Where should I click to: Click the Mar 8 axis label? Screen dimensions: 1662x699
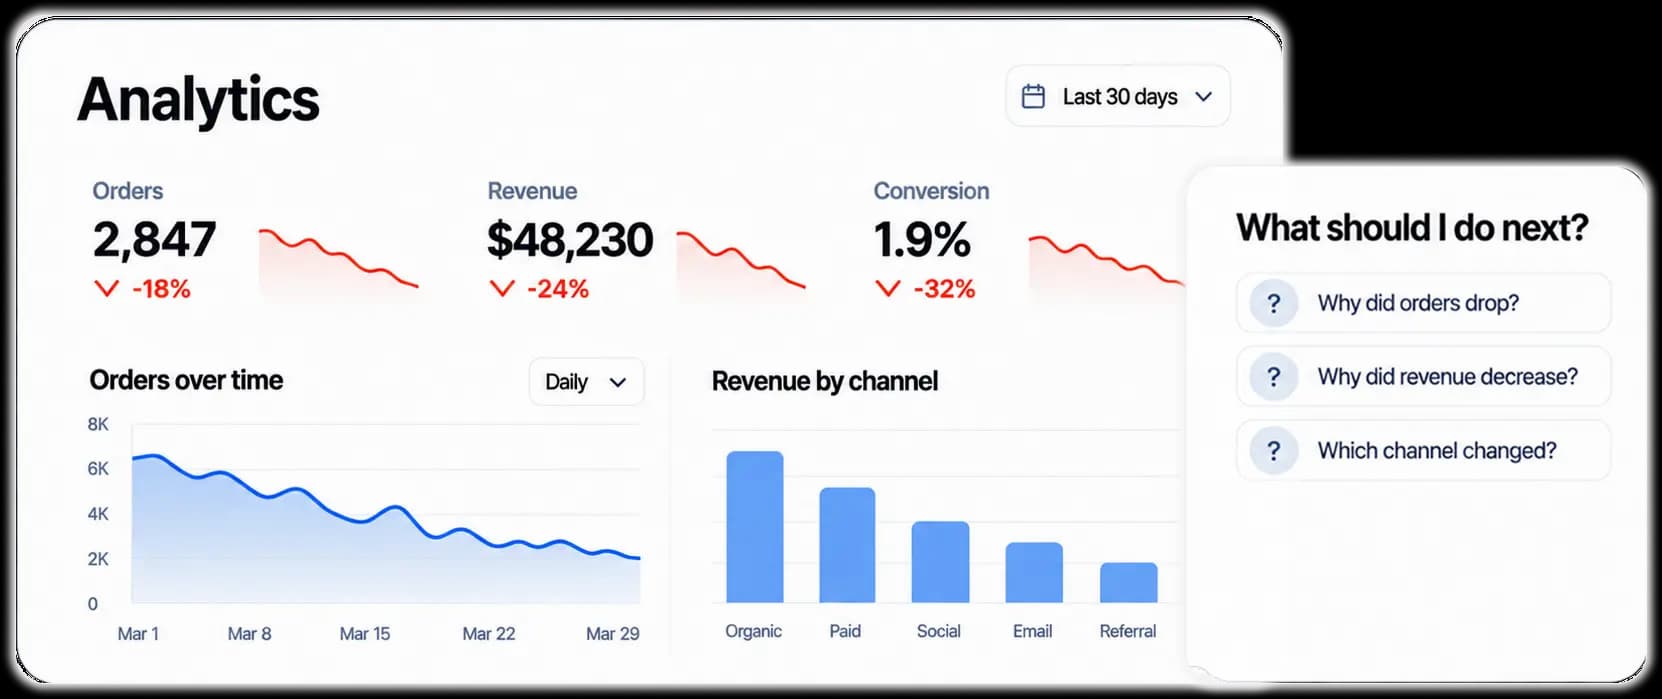pos(249,634)
